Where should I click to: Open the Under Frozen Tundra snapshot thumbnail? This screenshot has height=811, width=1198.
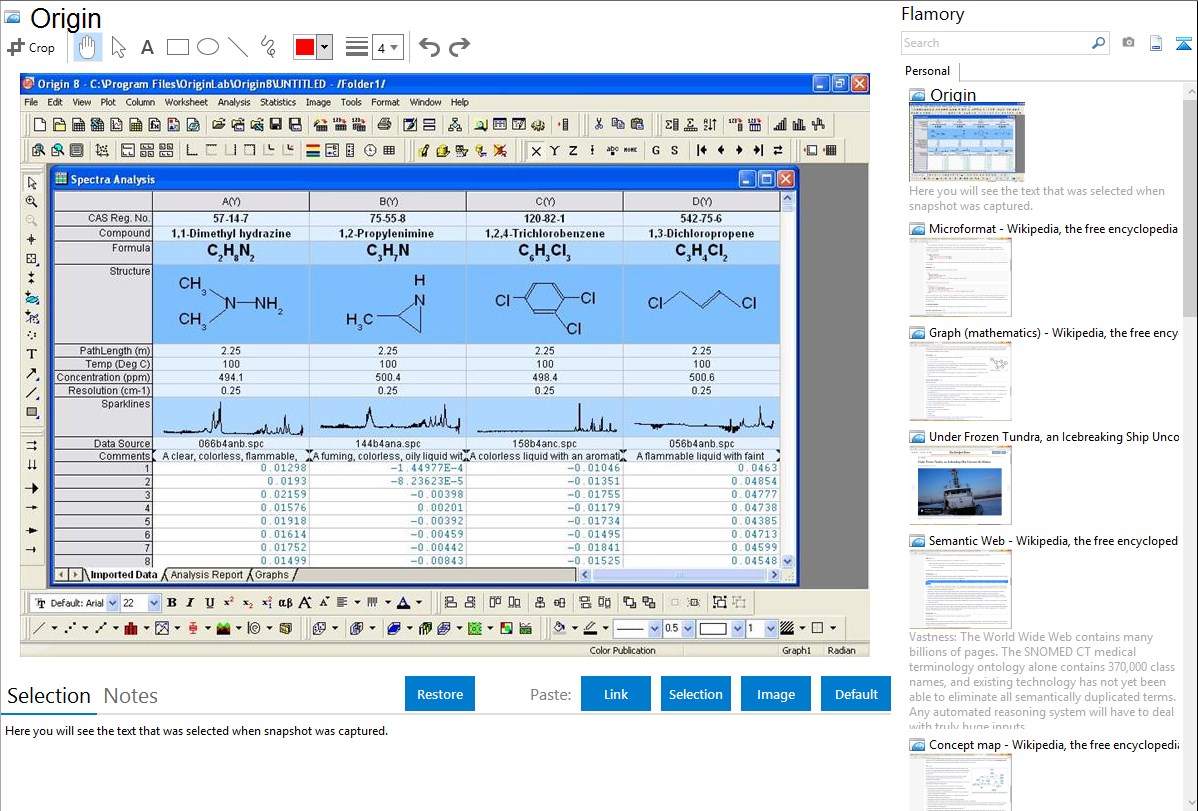point(960,485)
